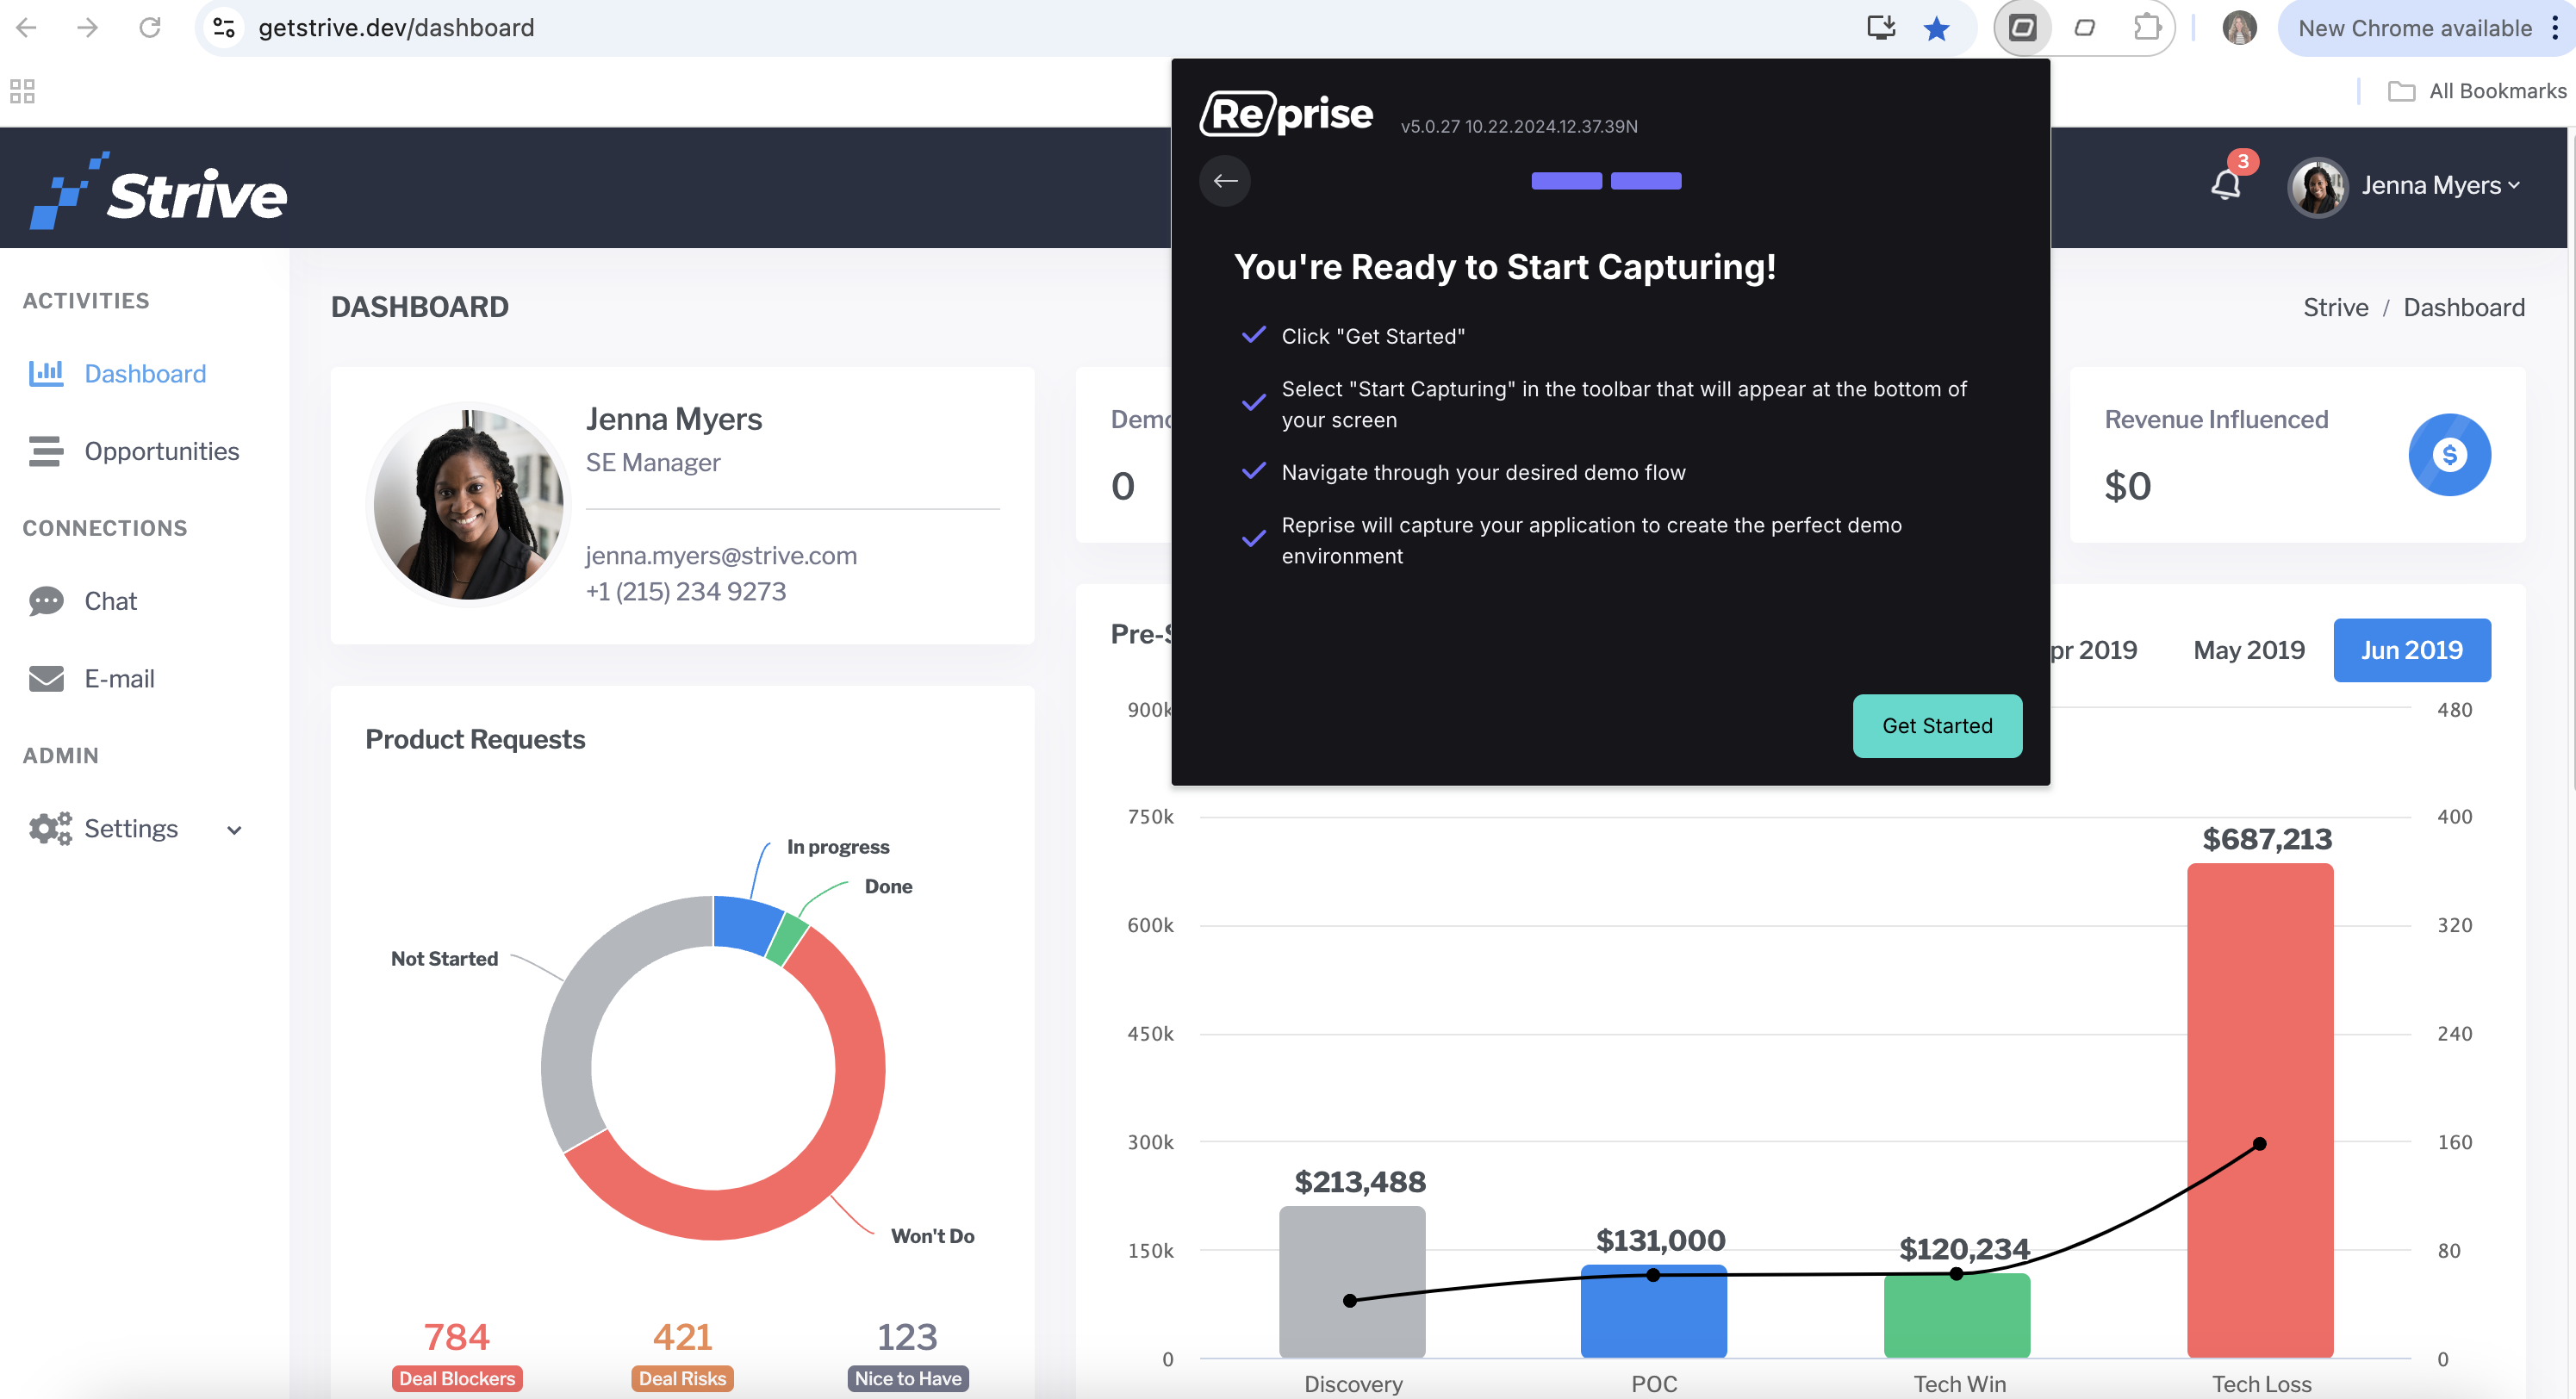Click the Get Started button

click(1936, 726)
